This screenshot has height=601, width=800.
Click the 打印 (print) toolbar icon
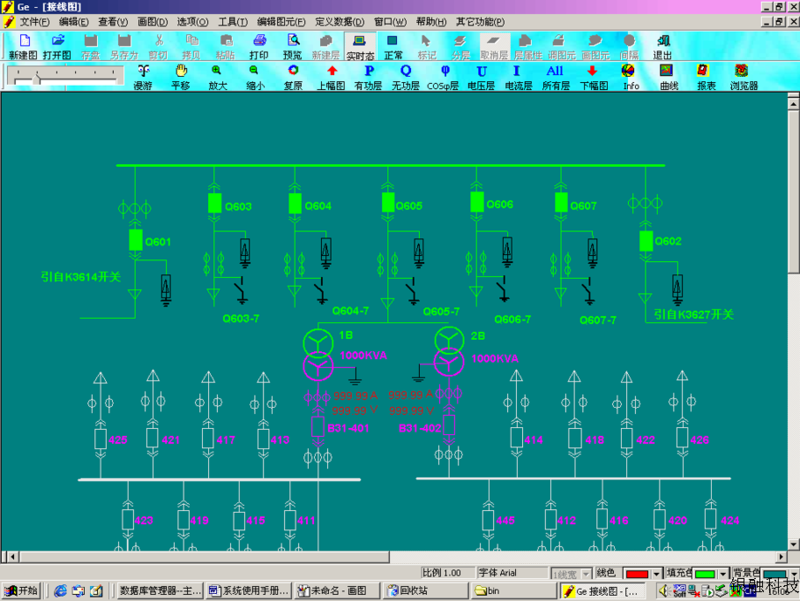258,47
